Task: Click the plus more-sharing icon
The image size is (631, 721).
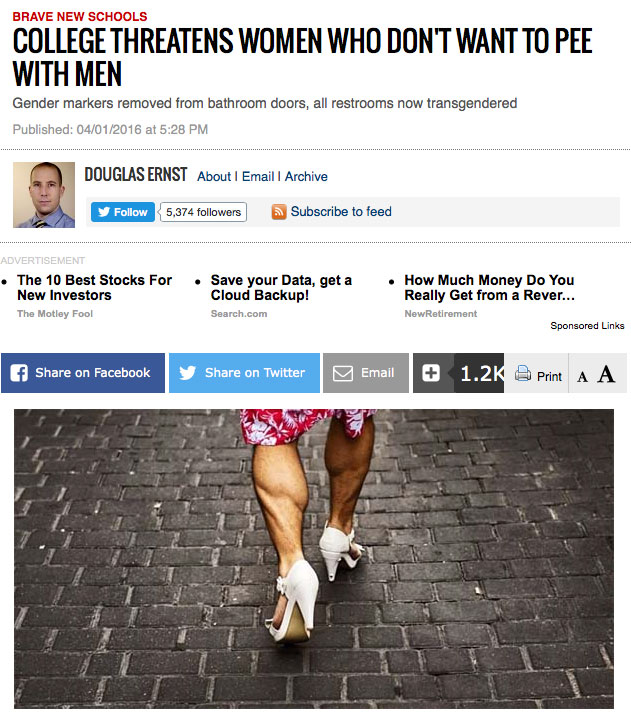Action: click(x=431, y=373)
